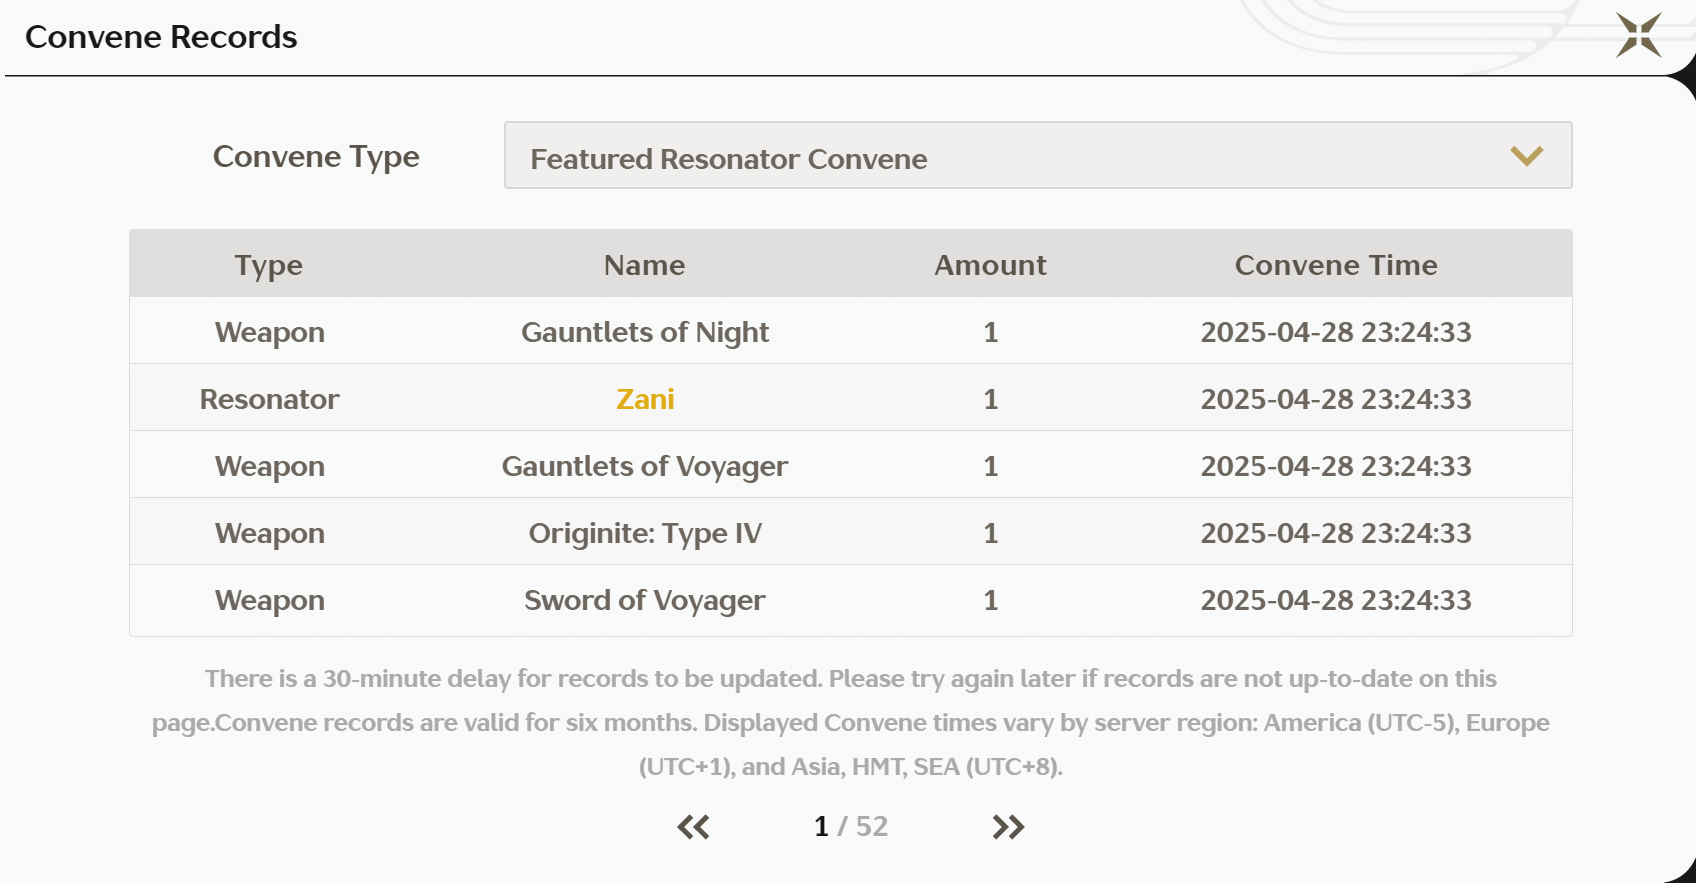The height and width of the screenshot is (884, 1696).
Task: Click the Convene Type label
Action: pyautogui.click(x=316, y=157)
